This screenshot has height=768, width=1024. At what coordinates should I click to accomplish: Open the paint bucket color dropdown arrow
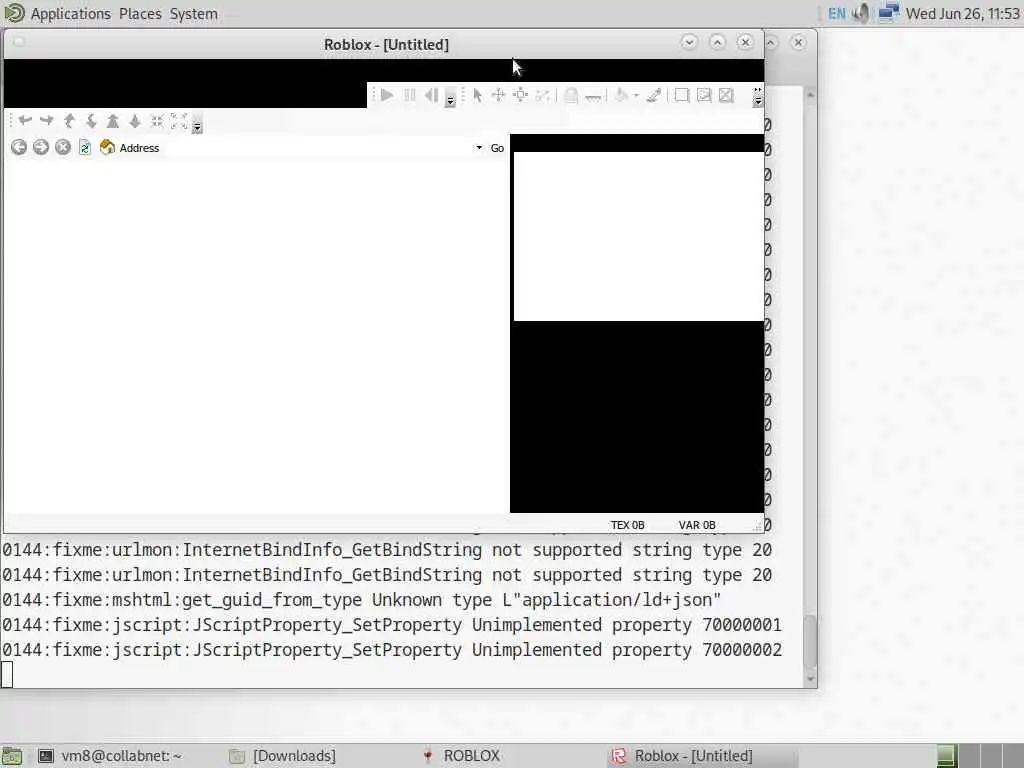(x=636, y=96)
